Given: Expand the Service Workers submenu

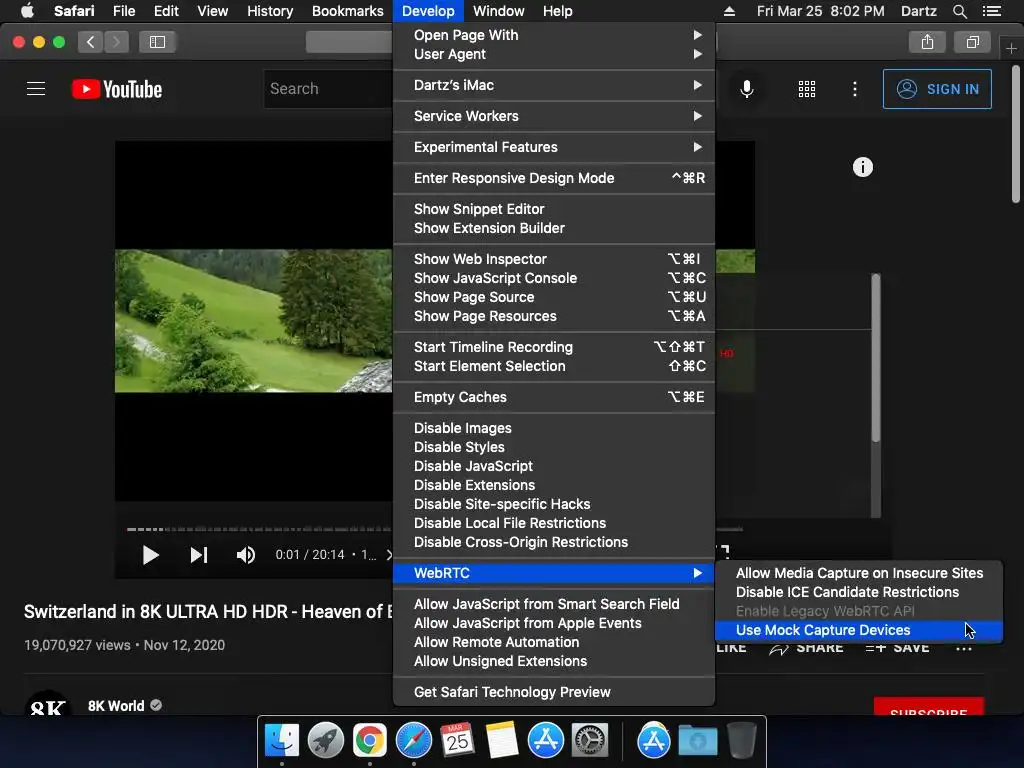Looking at the screenshot, I should (x=554, y=116).
